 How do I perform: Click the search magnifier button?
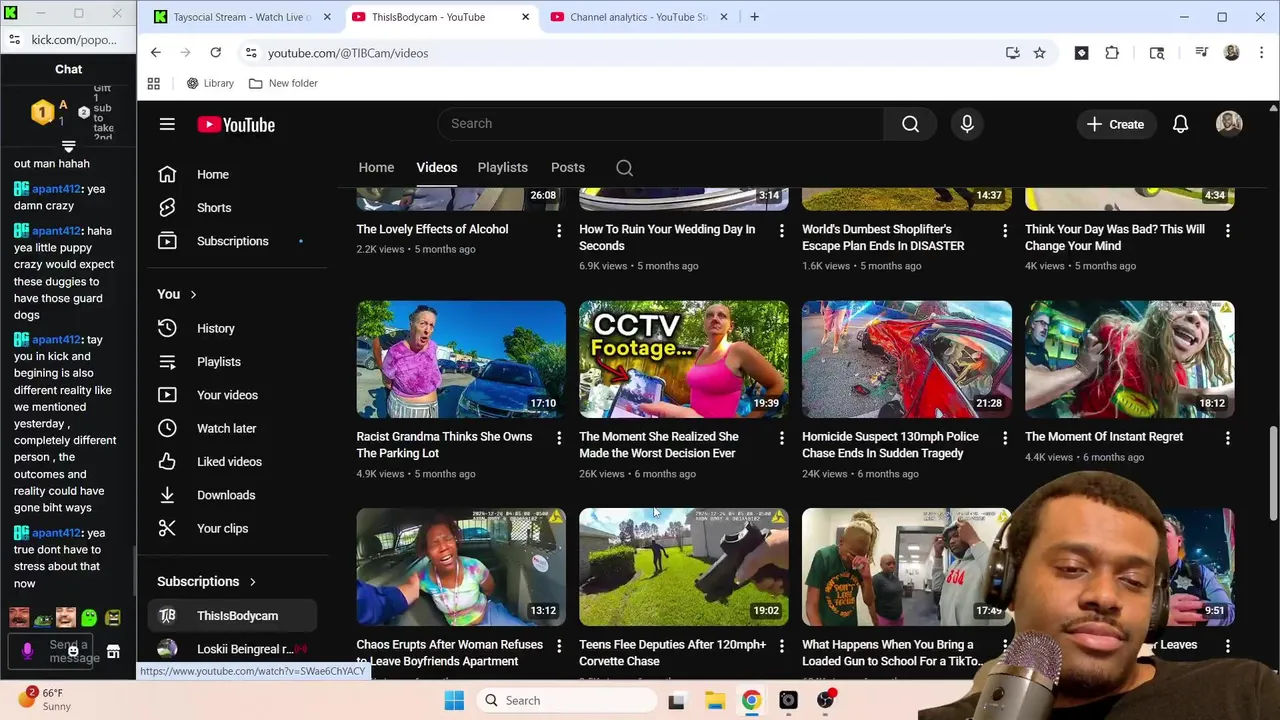[910, 124]
